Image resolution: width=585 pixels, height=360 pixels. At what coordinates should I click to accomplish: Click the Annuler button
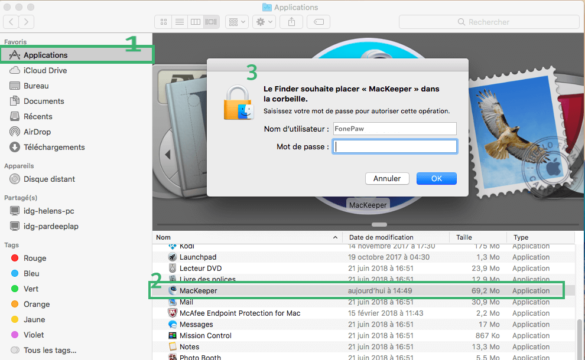click(x=387, y=178)
